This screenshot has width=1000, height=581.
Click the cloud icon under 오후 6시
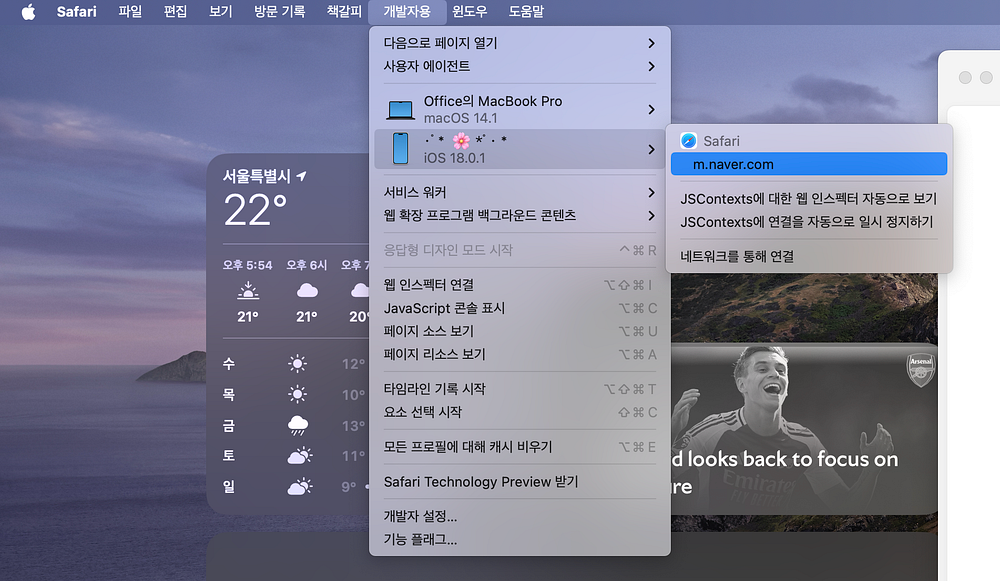coord(307,291)
